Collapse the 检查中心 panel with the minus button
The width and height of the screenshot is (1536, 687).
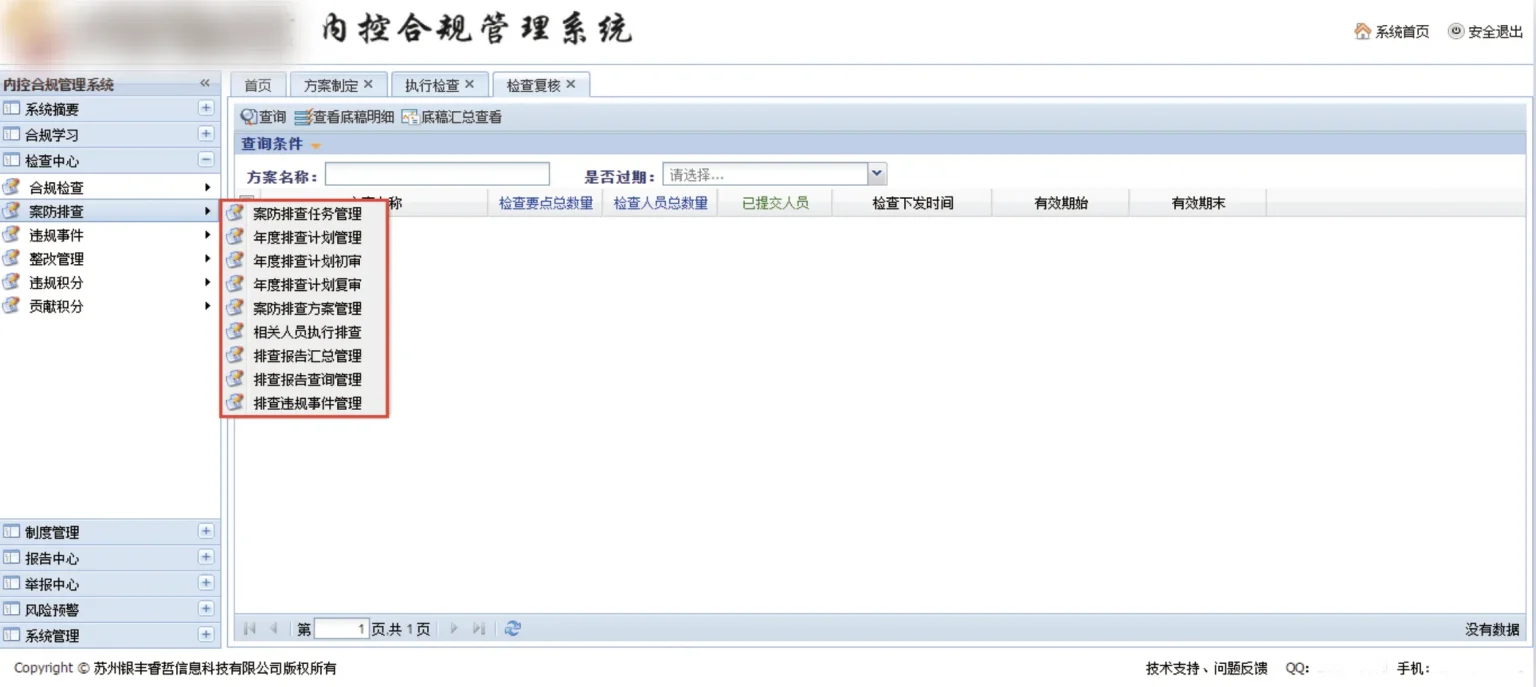click(206, 160)
